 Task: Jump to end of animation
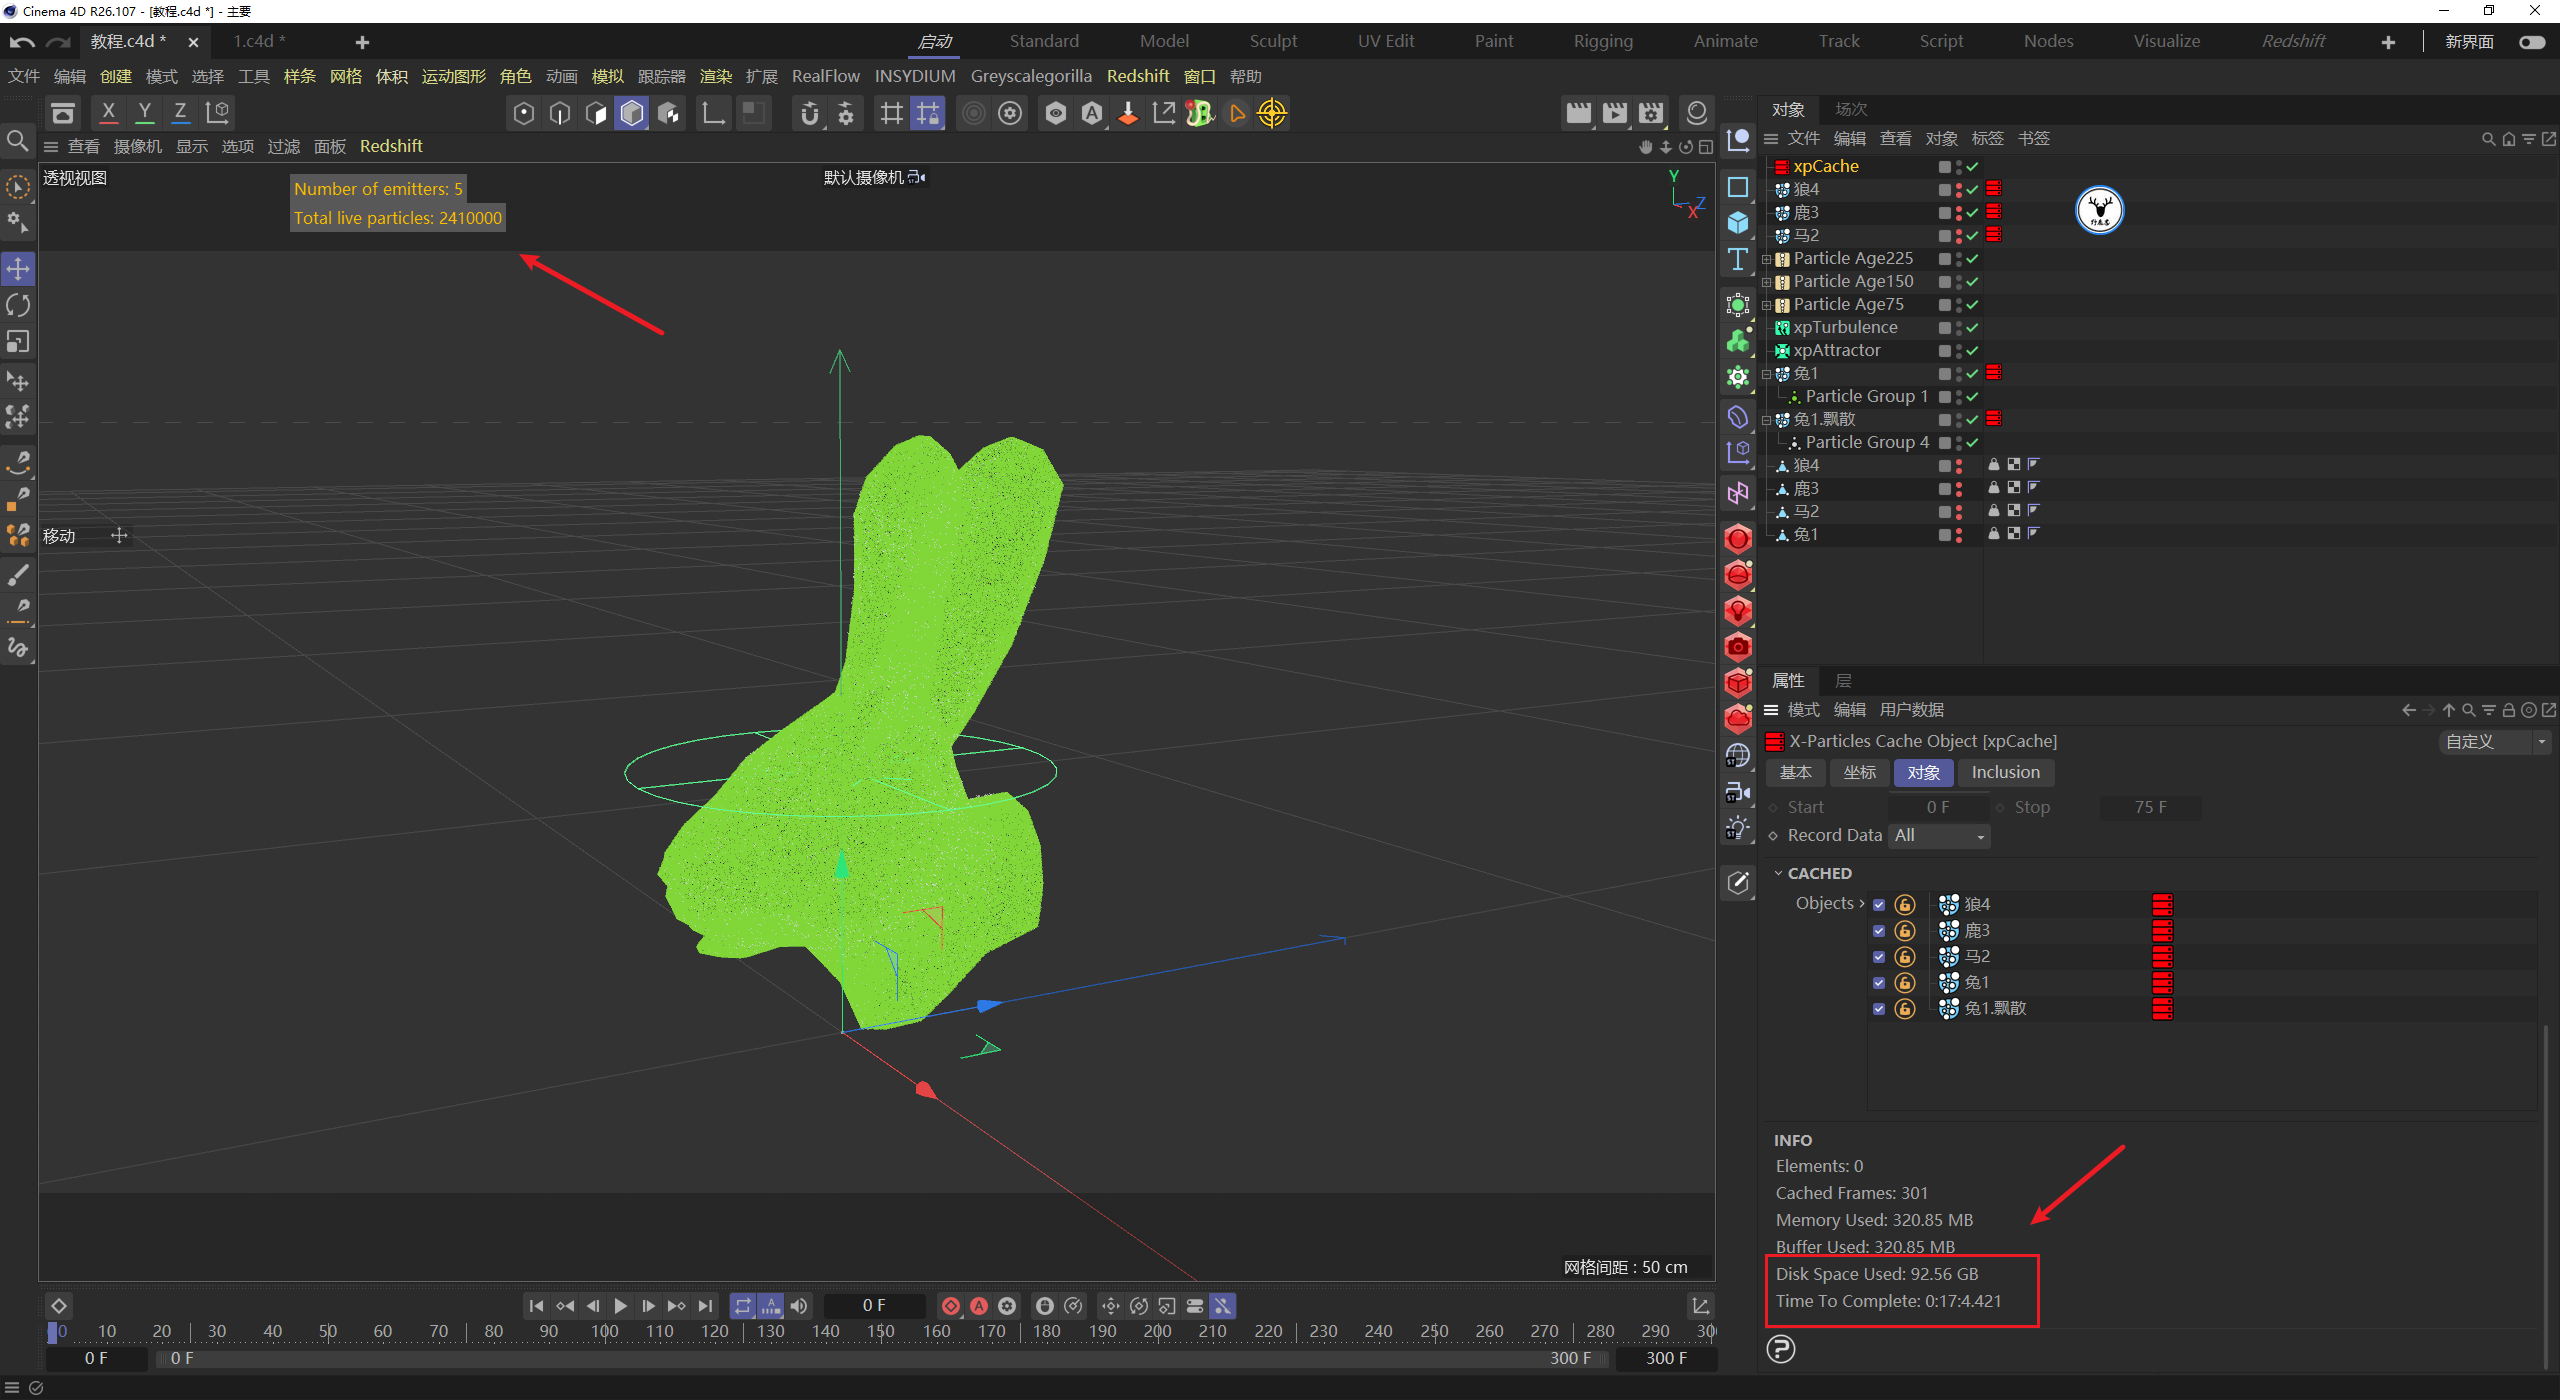click(x=706, y=1306)
